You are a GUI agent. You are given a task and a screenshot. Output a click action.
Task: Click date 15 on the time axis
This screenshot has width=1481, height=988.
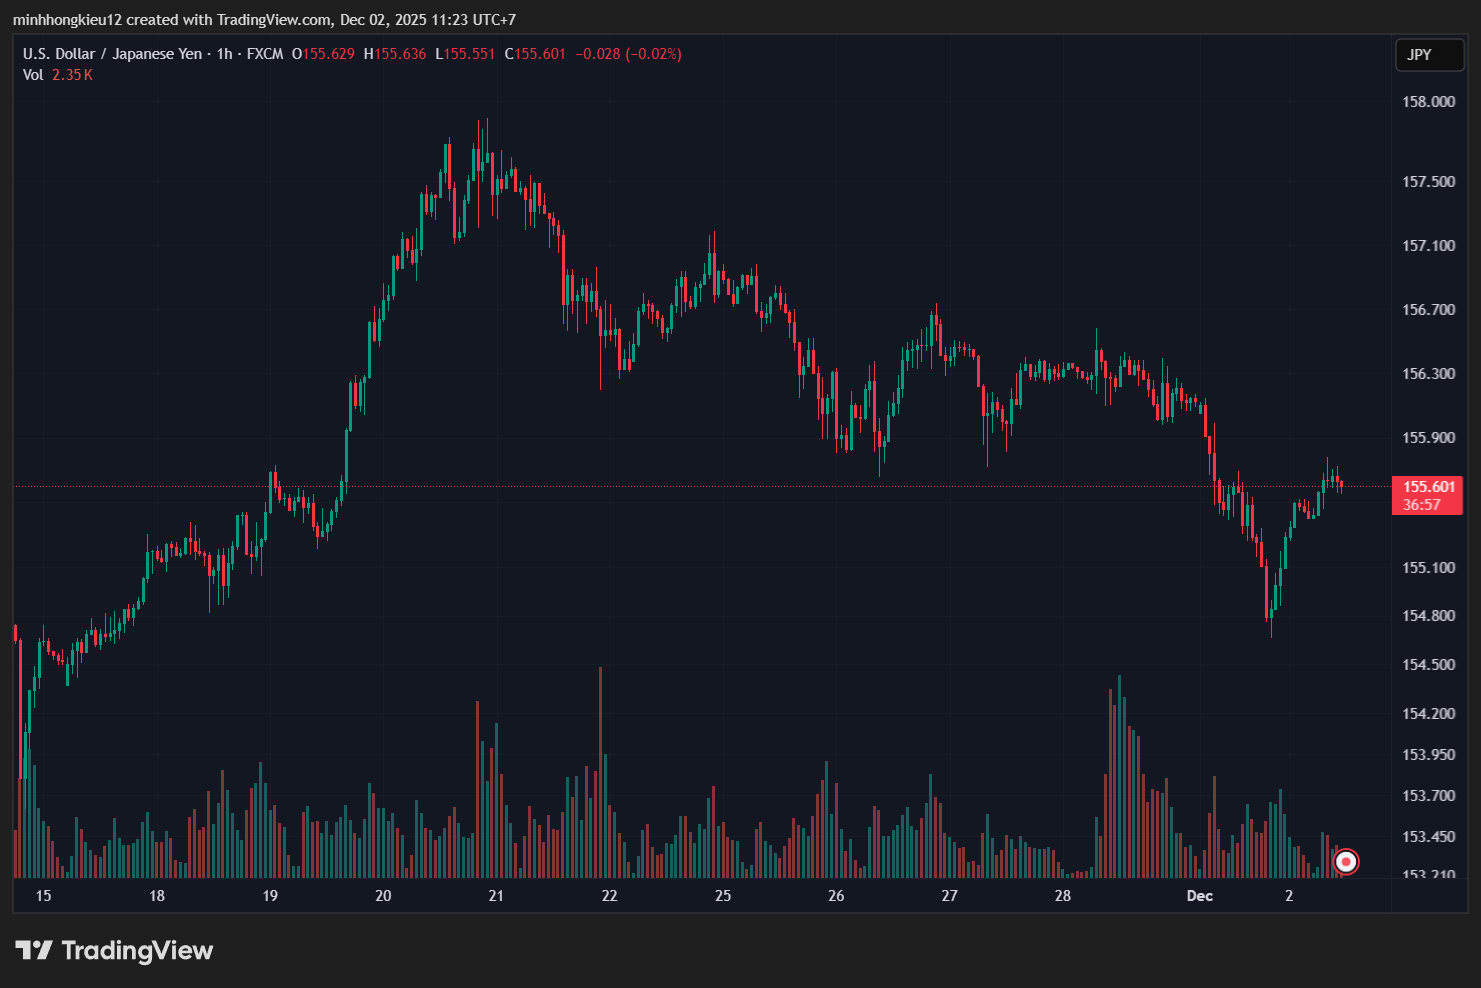click(43, 896)
